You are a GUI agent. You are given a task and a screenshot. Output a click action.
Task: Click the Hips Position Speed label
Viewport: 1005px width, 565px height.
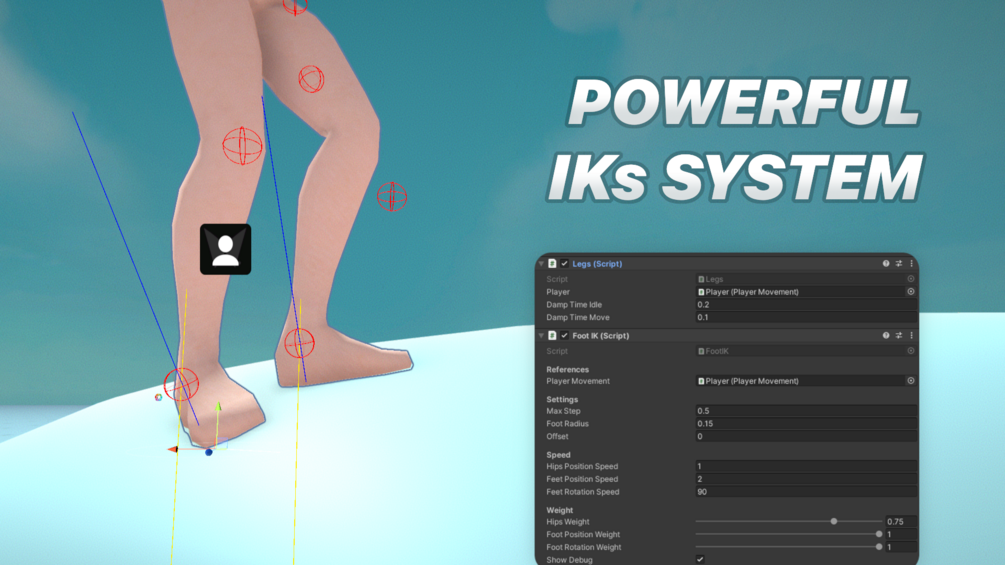pos(582,466)
